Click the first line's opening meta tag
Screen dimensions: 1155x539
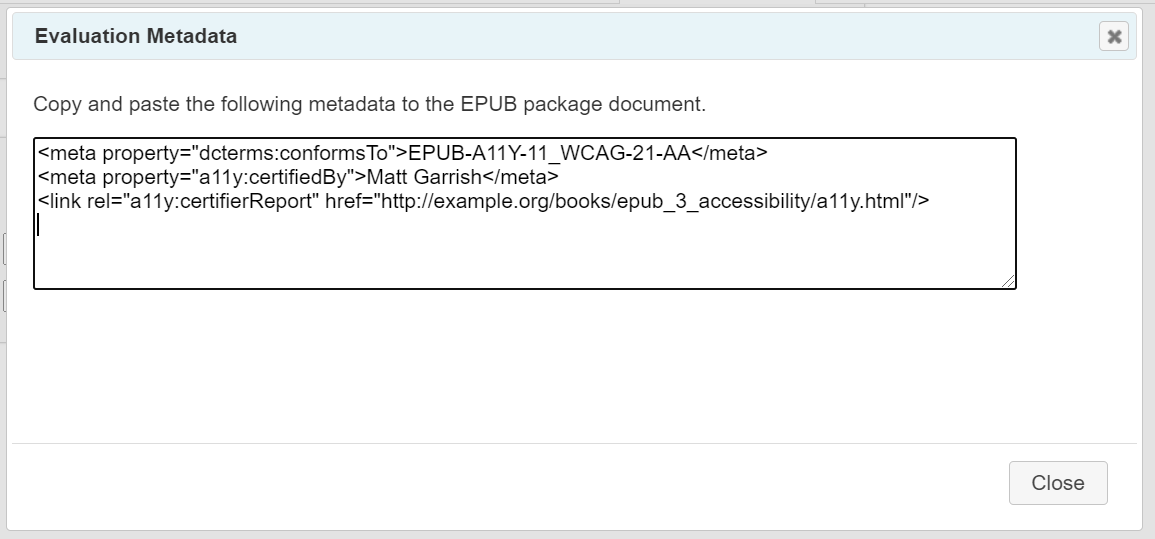67,153
